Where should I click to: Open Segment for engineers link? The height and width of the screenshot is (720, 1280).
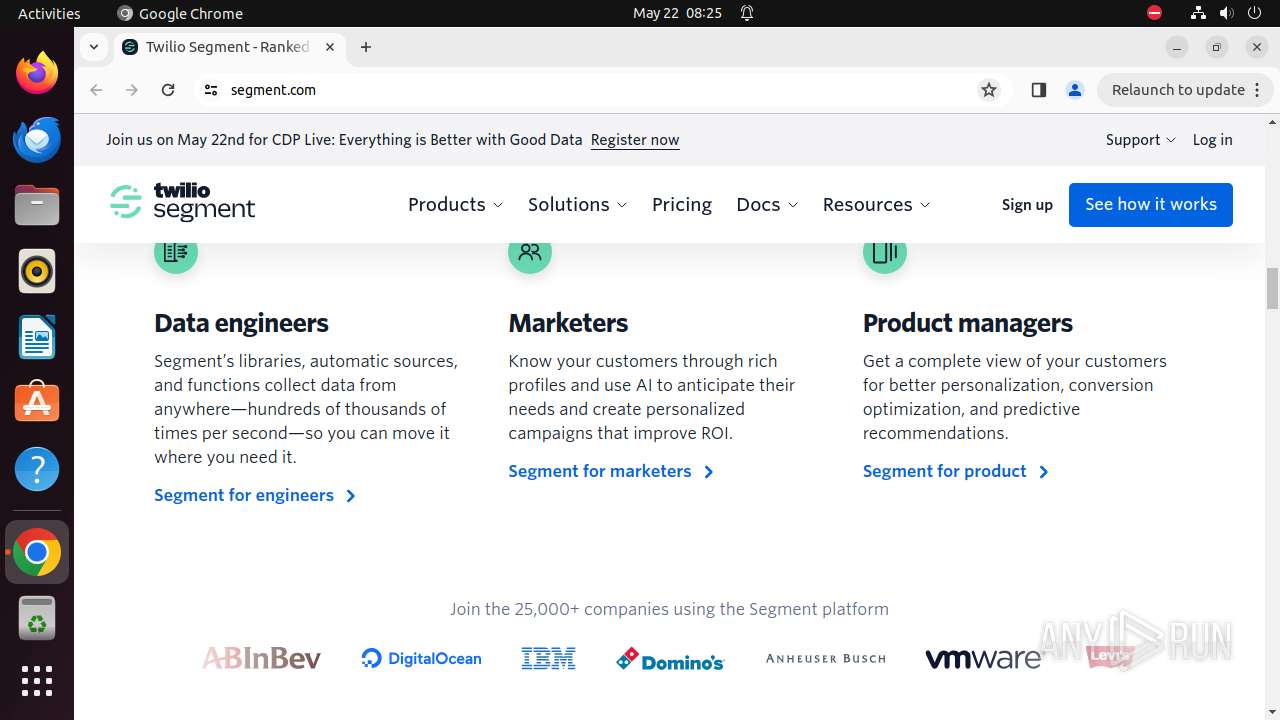[x=255, y=495]
